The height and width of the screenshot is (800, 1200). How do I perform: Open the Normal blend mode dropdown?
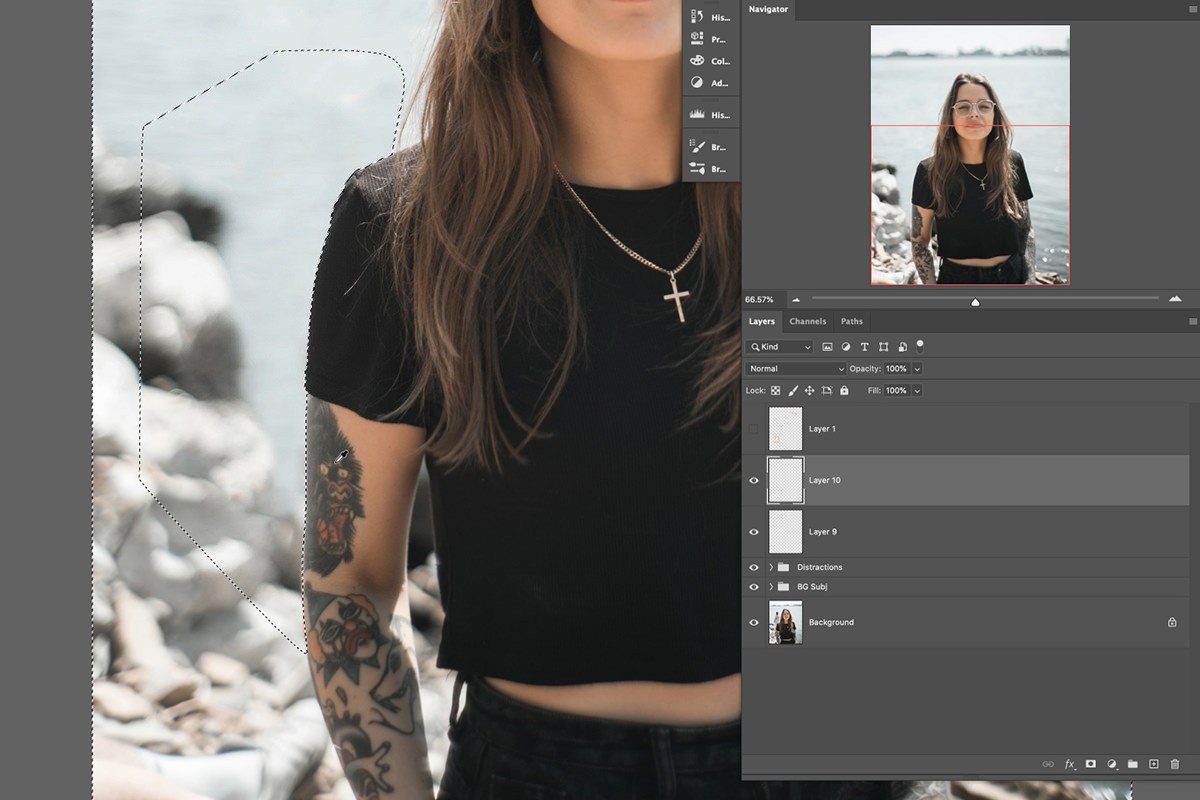[x=796, y=369]
